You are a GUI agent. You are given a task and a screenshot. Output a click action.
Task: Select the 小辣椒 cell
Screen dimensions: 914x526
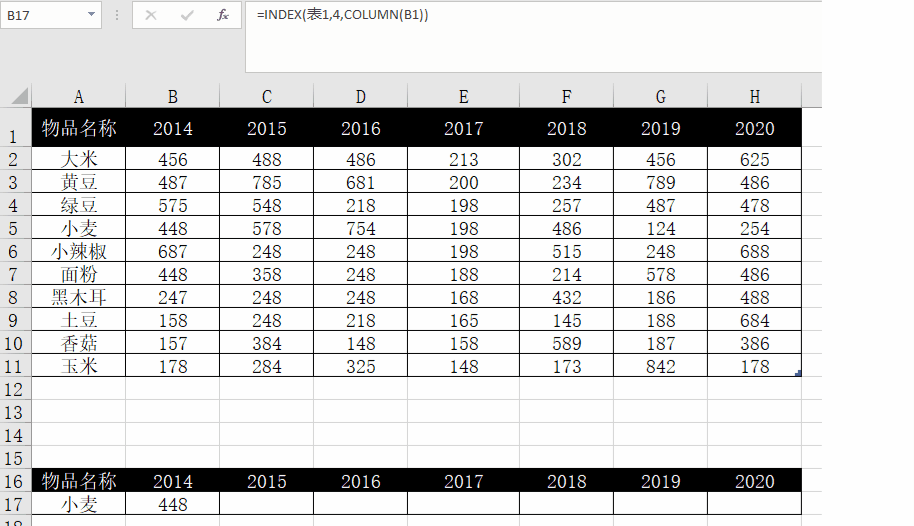coord(79,251)
